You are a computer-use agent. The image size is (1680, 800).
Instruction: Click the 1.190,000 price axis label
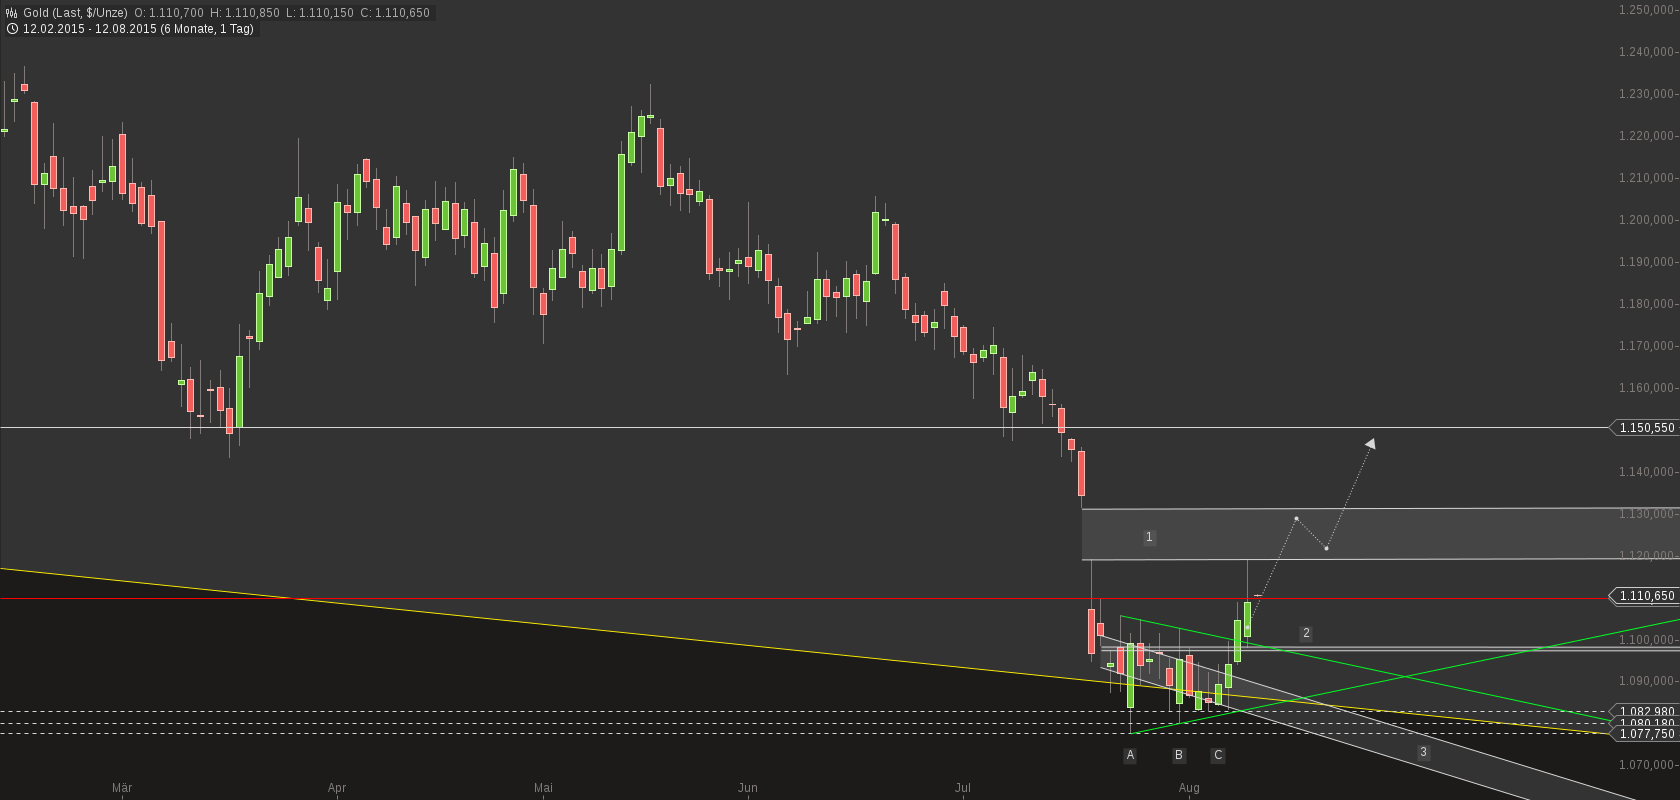[1647, 262]
